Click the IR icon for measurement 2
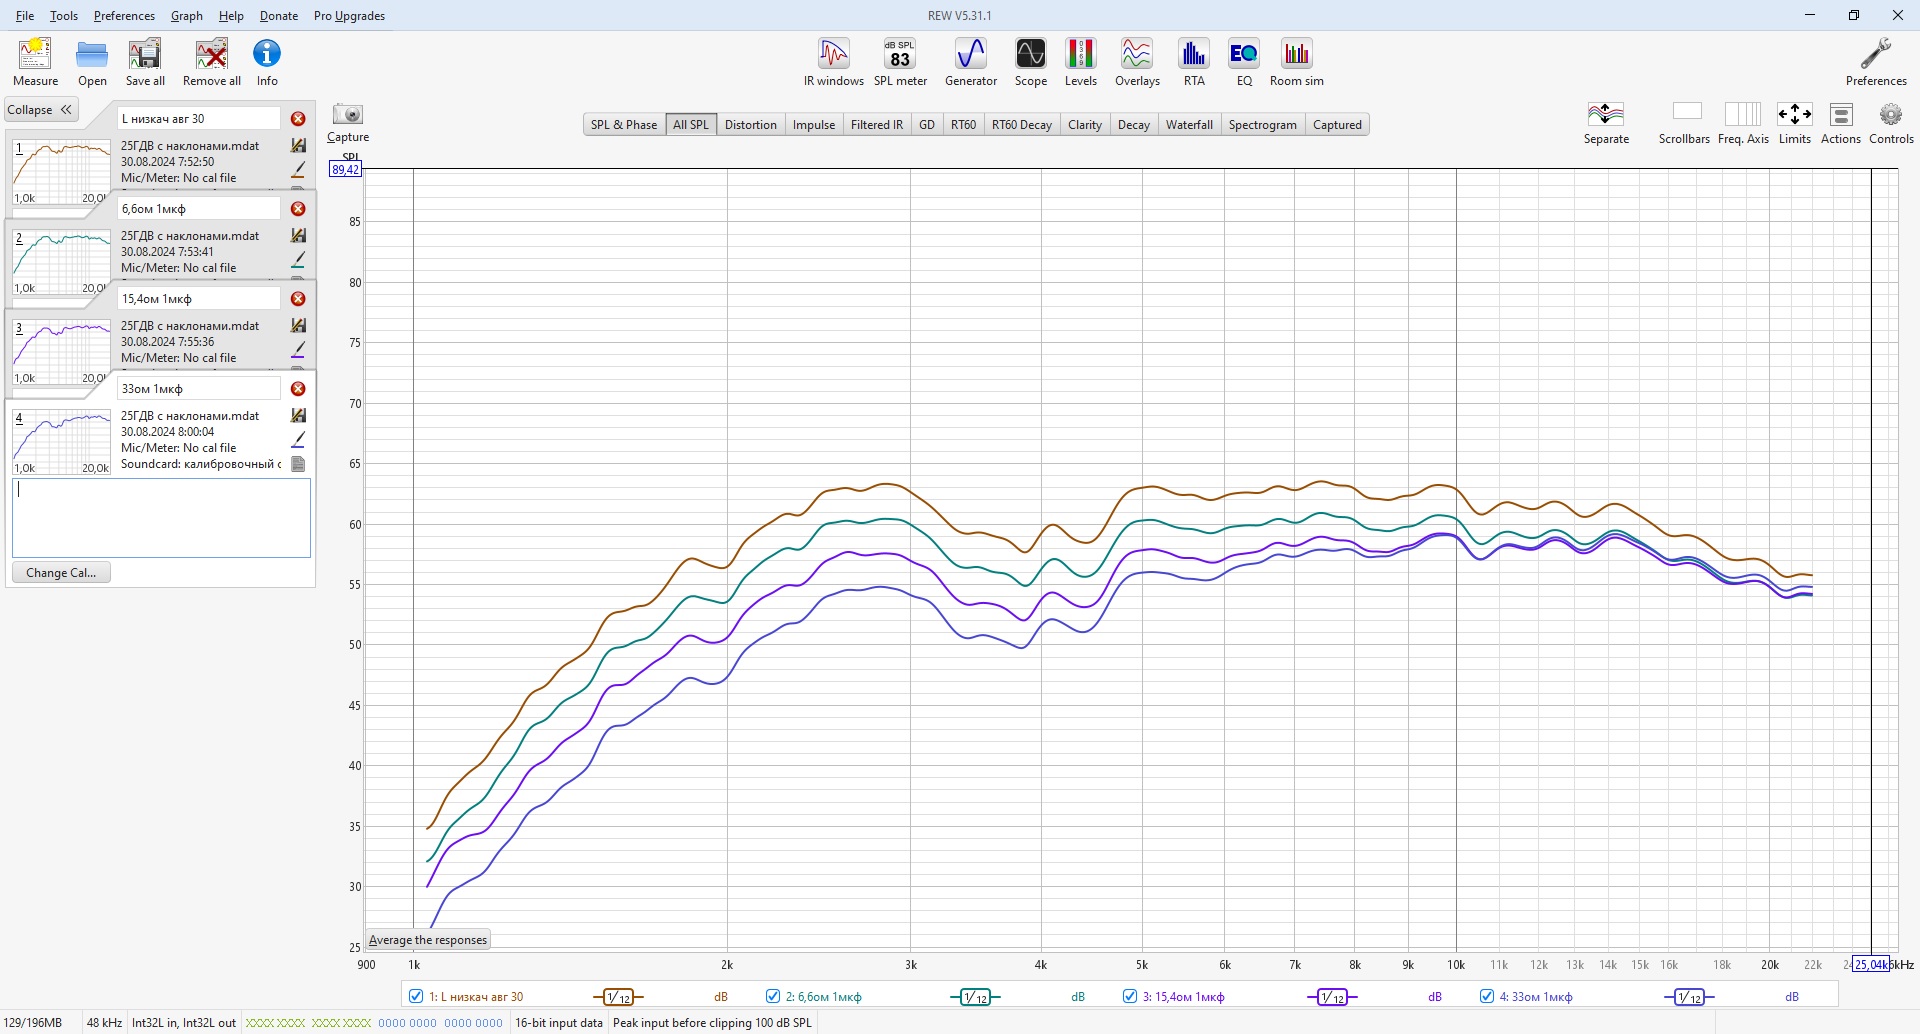This screenshot has width=1920, height=1034. 298,236
